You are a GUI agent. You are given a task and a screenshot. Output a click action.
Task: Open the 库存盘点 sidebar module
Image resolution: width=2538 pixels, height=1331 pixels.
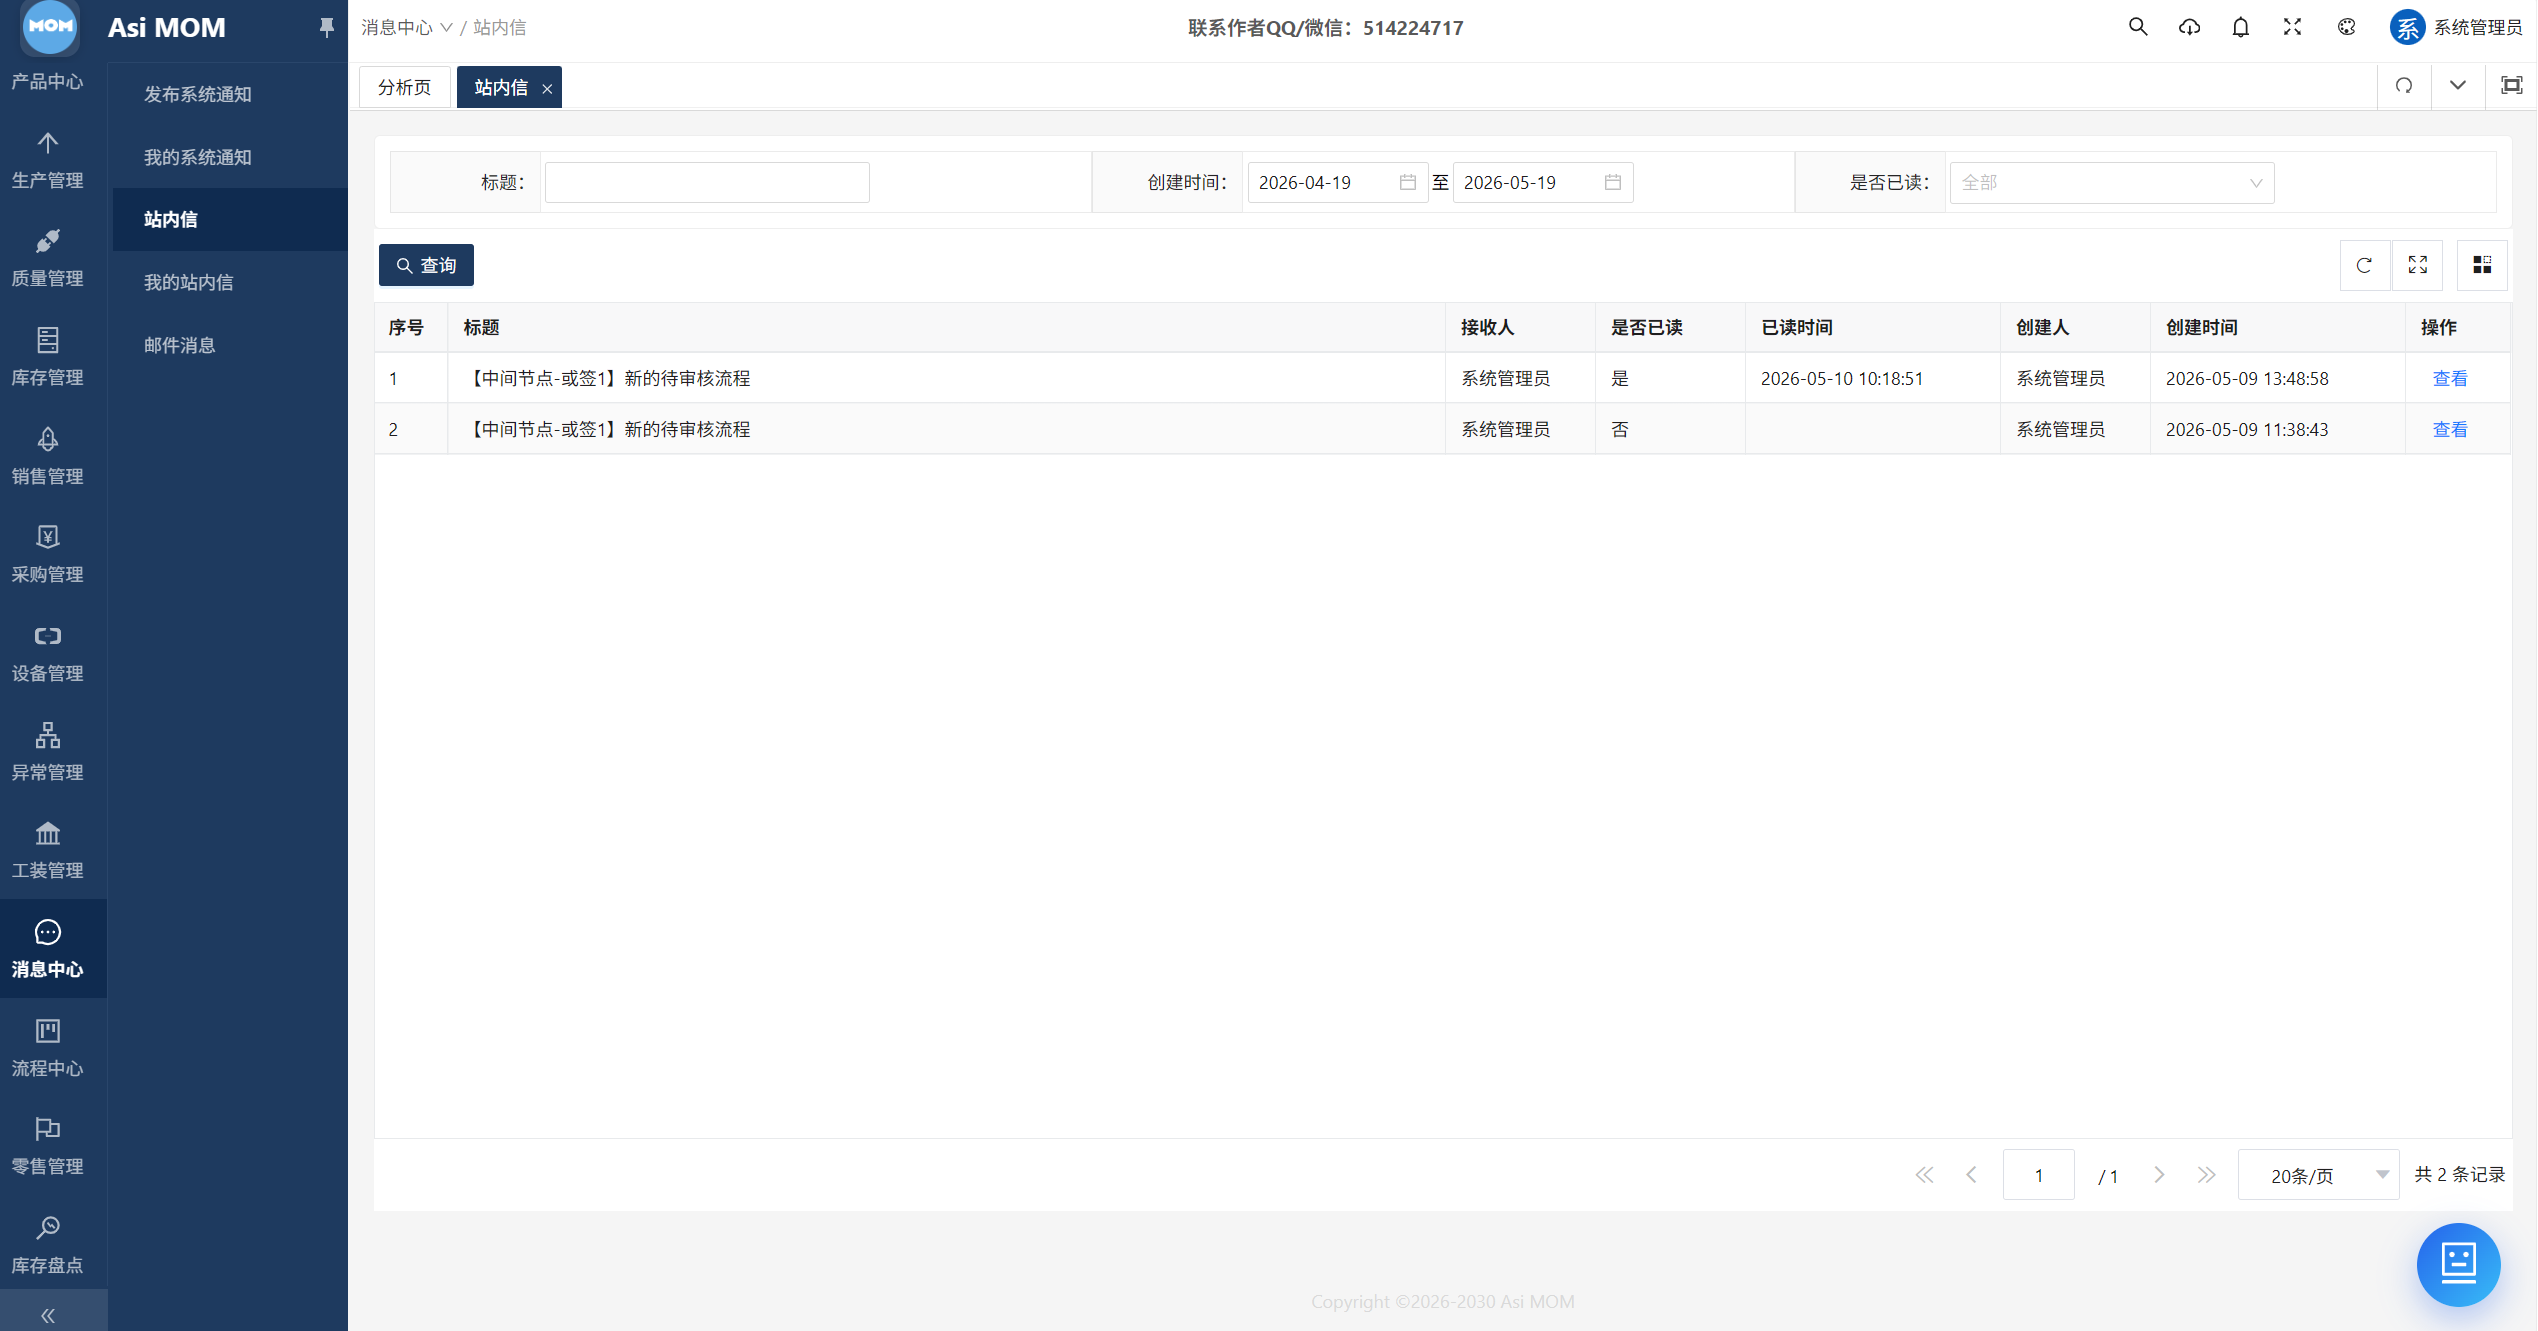47,1245
